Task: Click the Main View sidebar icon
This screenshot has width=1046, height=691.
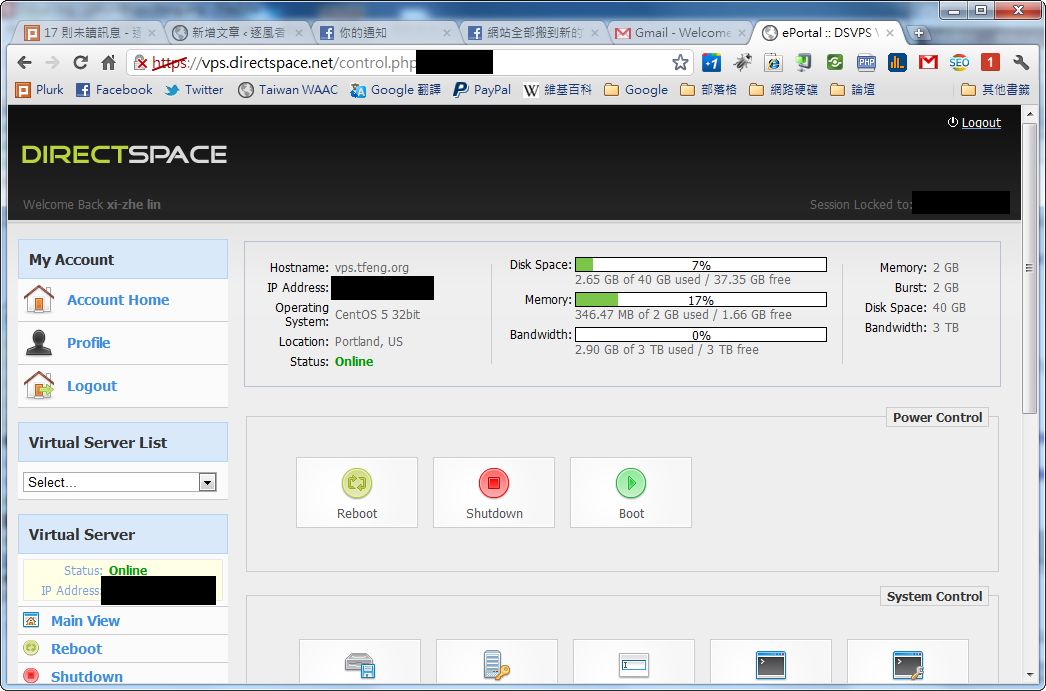Action: (31, 620)
